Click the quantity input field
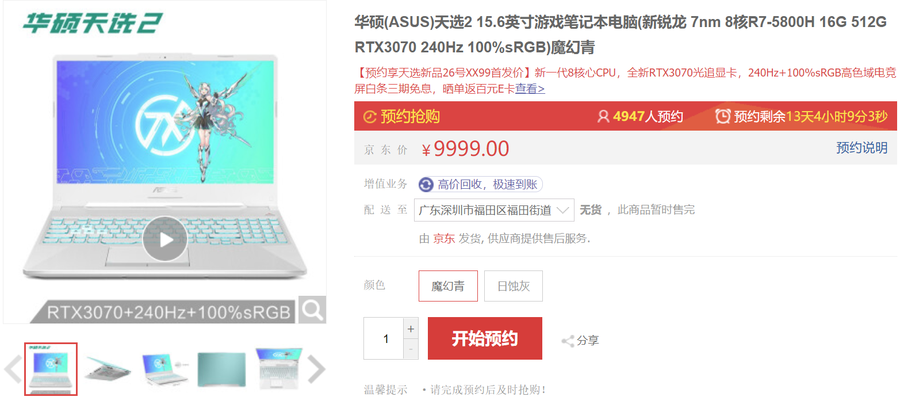Image resolution: width=900 pixels, height=408 pixels. click(x=383, y=339)
